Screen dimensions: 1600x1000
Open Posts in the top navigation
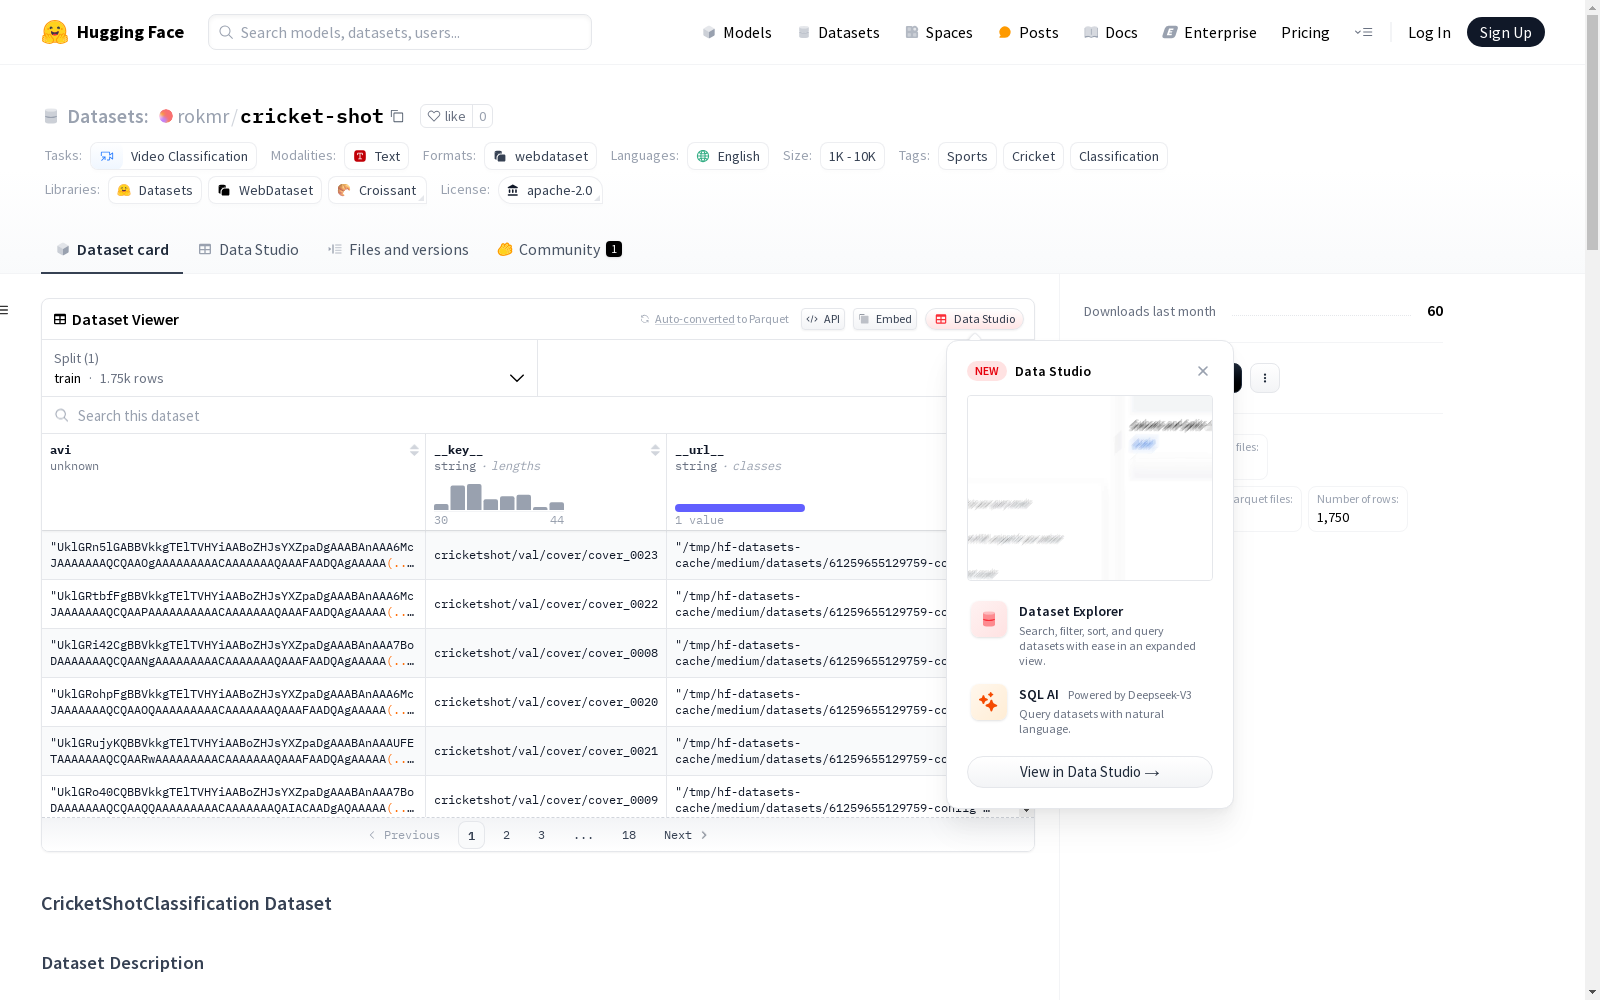click(1028, 32)
